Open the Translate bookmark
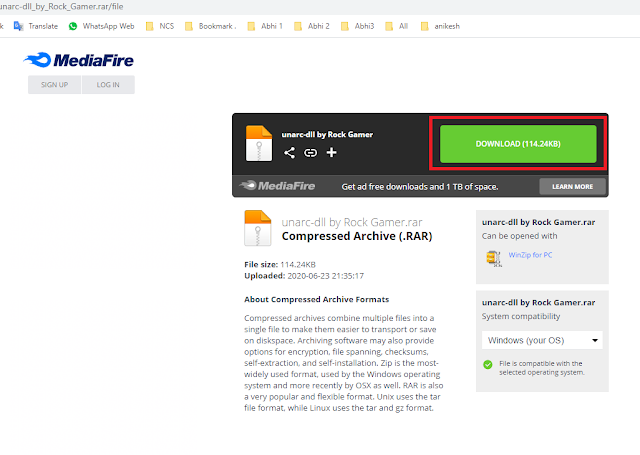The height and width of the screenshot is (455, 640). click(x=36, y=26)
